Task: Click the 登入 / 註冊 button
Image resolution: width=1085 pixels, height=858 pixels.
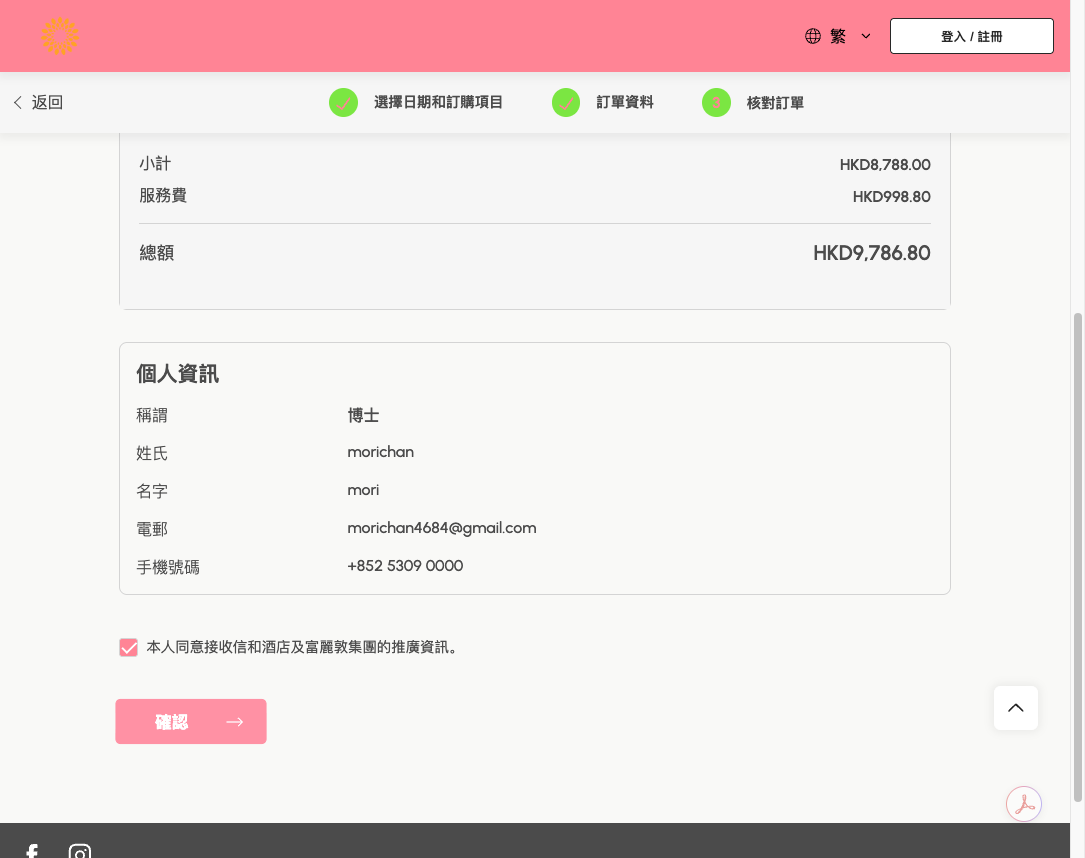Action: [x=972, y=36]
